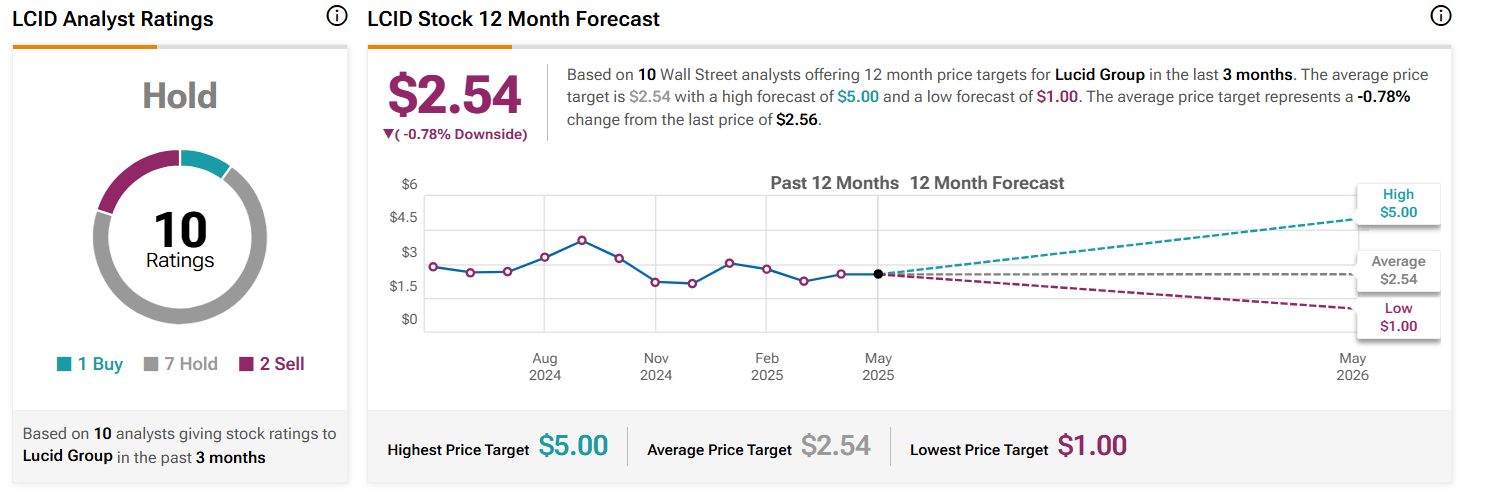Select the 1 Buy legend label

pyautogui.click(x=98, y=364)
